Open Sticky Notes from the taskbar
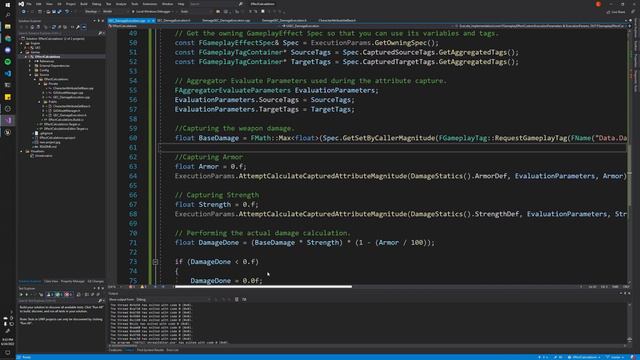The width and height of the screenshot is (640, 360). [x=8, y=97]
